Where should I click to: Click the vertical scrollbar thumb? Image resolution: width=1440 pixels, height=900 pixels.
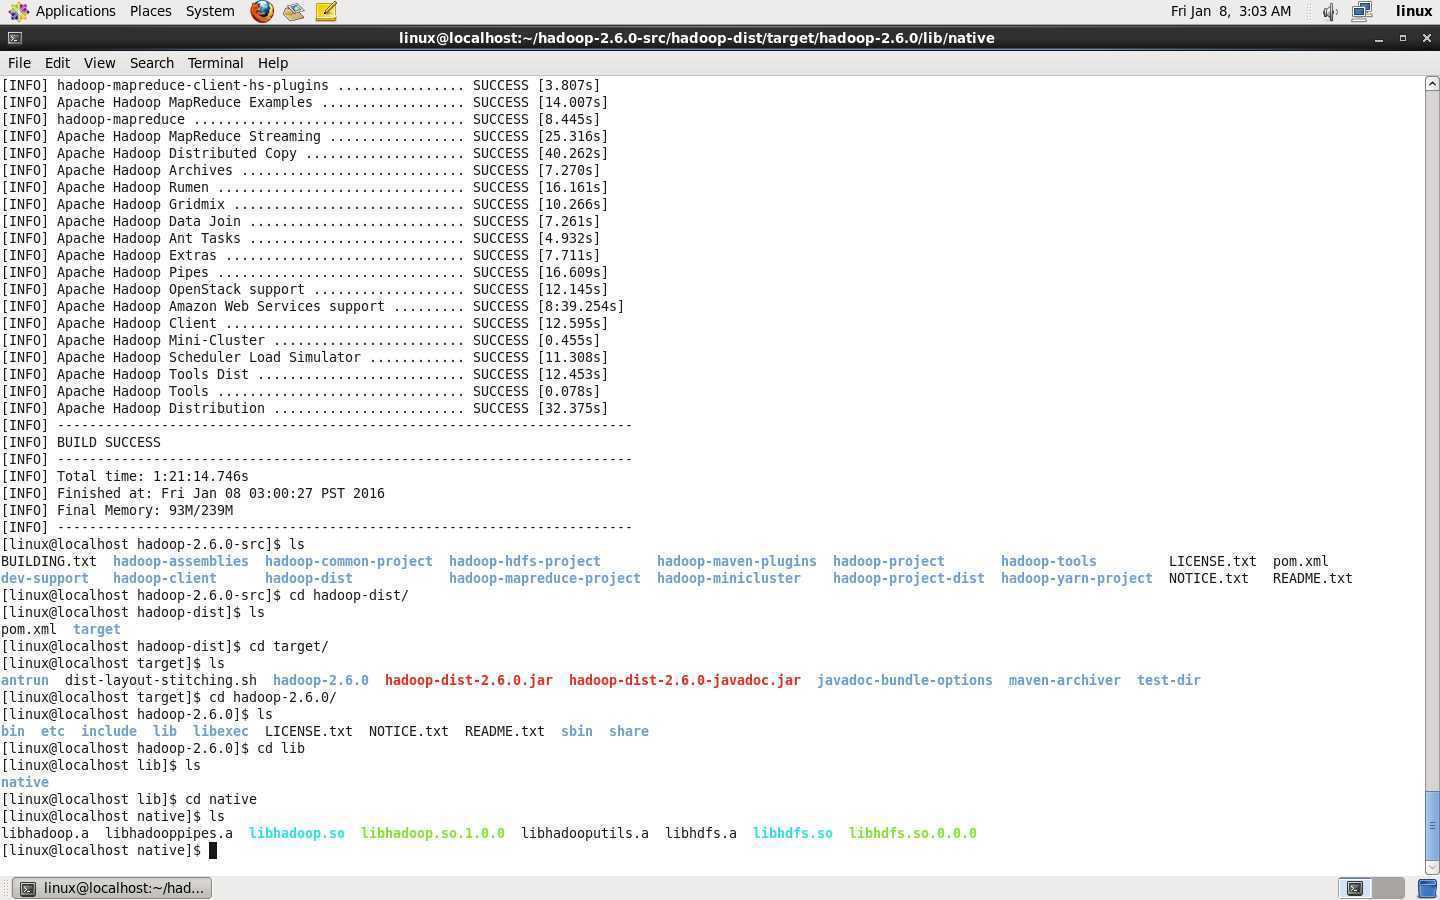click(1432, 824)
